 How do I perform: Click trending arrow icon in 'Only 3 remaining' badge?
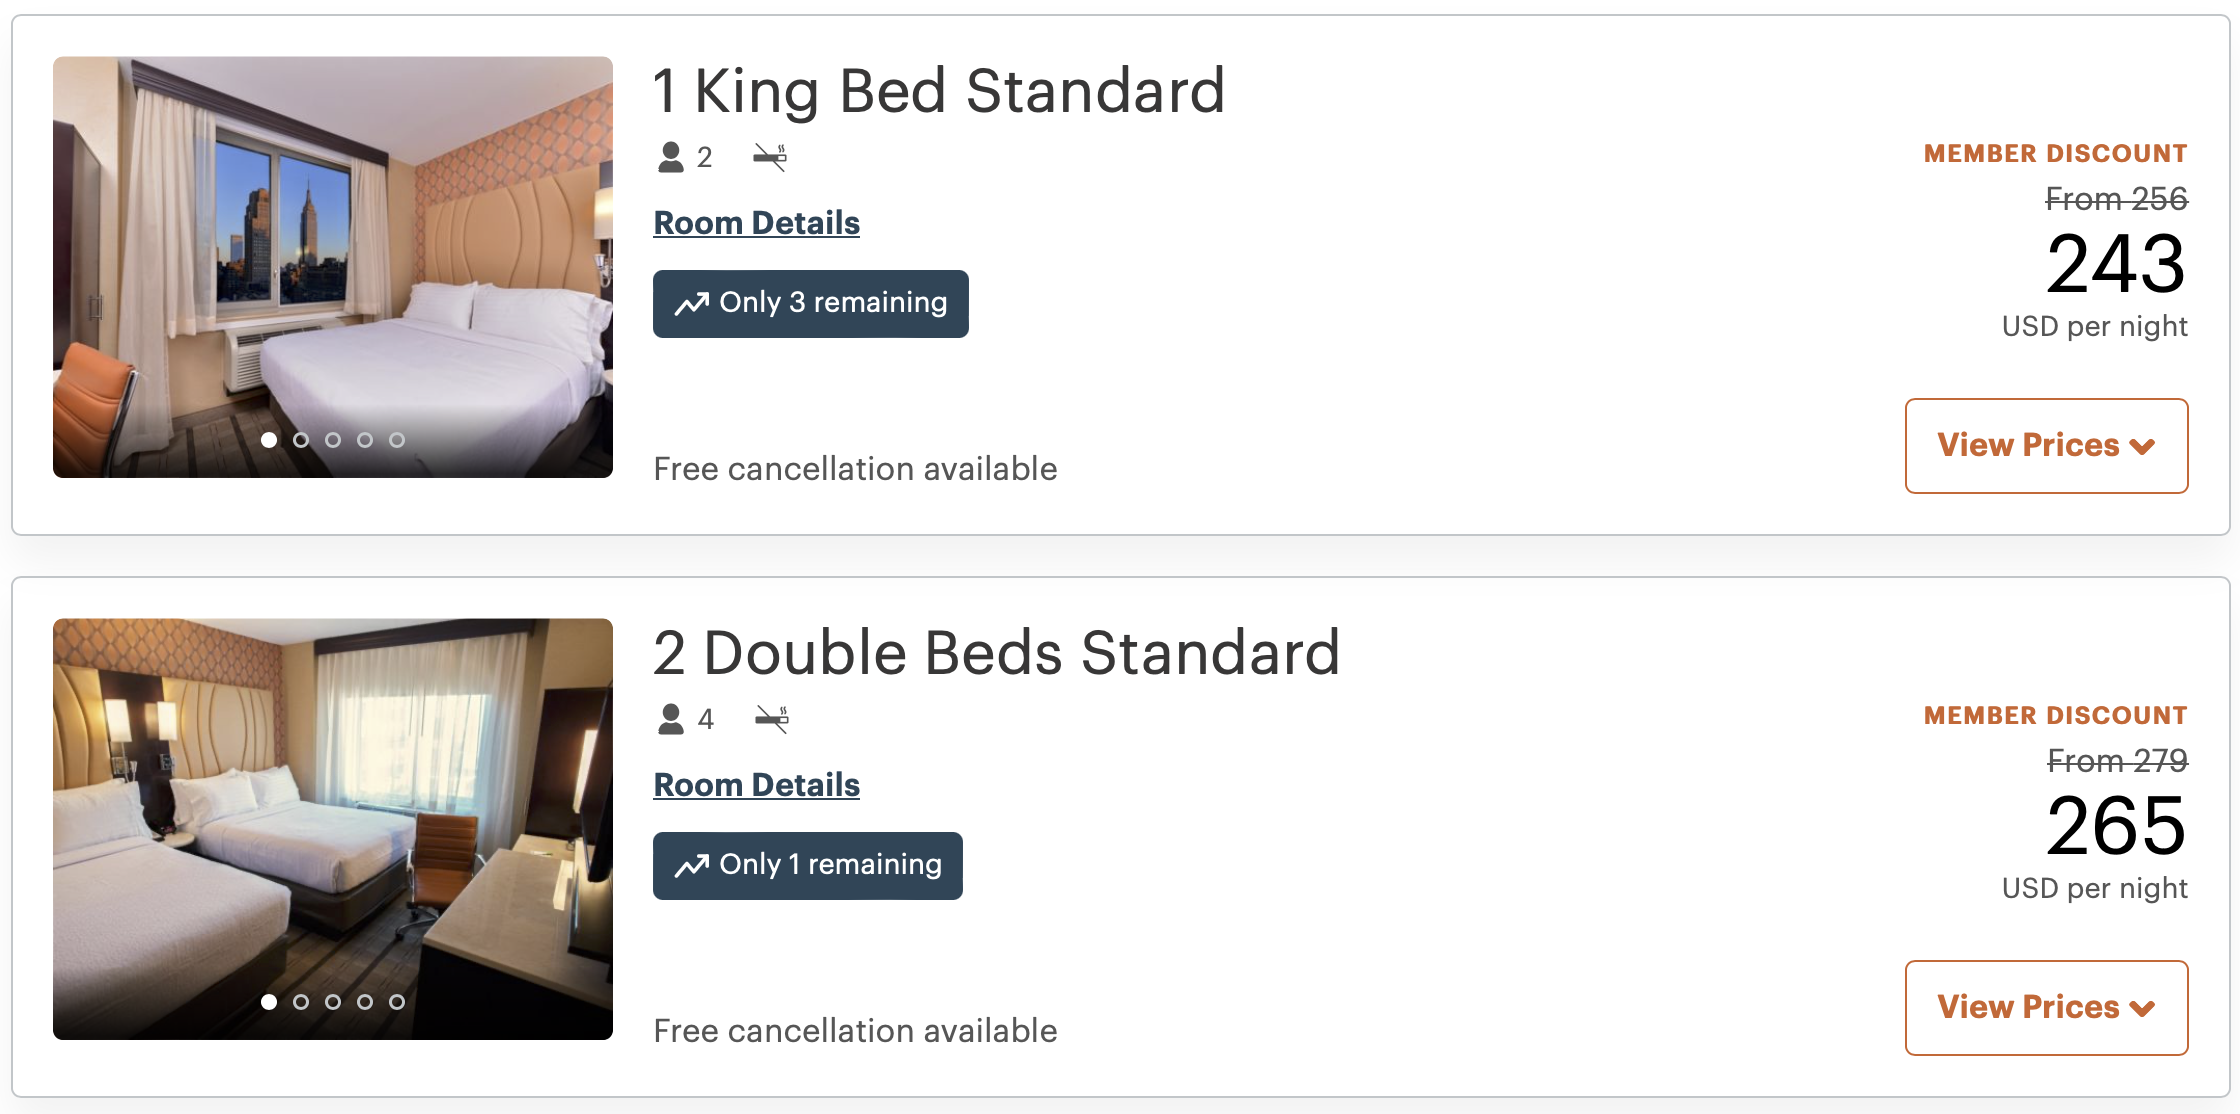(x=691, y=303)
